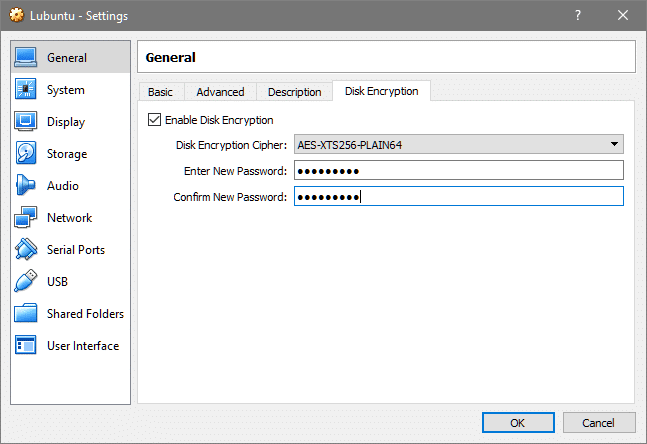The width and height of the screenshot is (647, 444).
Task: Toggle Enable Disk Encryption checkbox
Action: (x=154, y=120)
